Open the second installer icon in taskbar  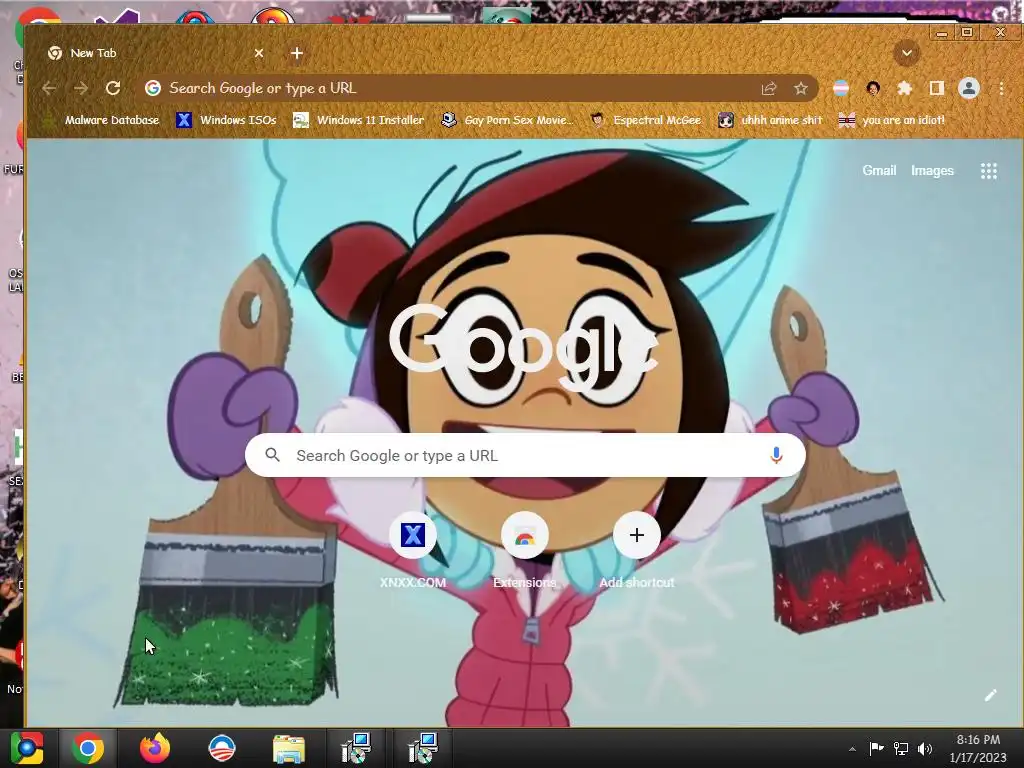[423, 748]
